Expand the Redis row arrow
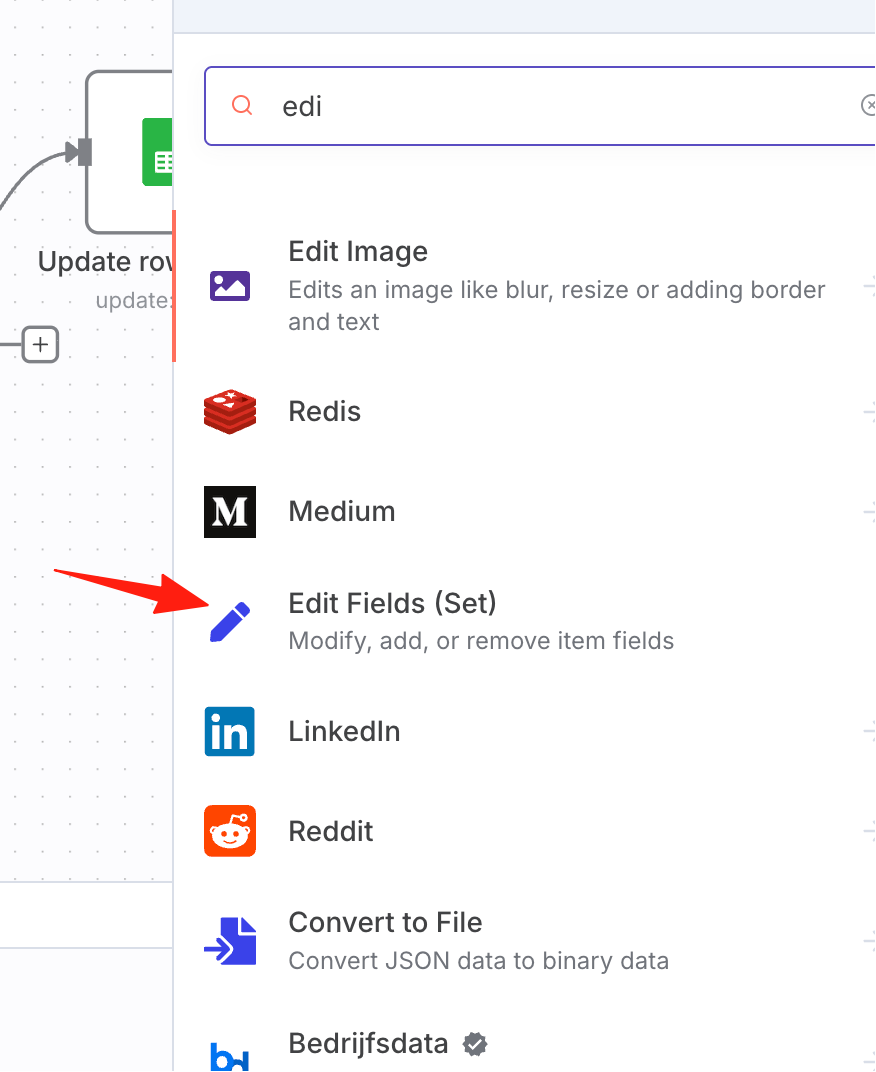Image resolution: width=876 pixels, height=1072 pixels. pos(869,412)
